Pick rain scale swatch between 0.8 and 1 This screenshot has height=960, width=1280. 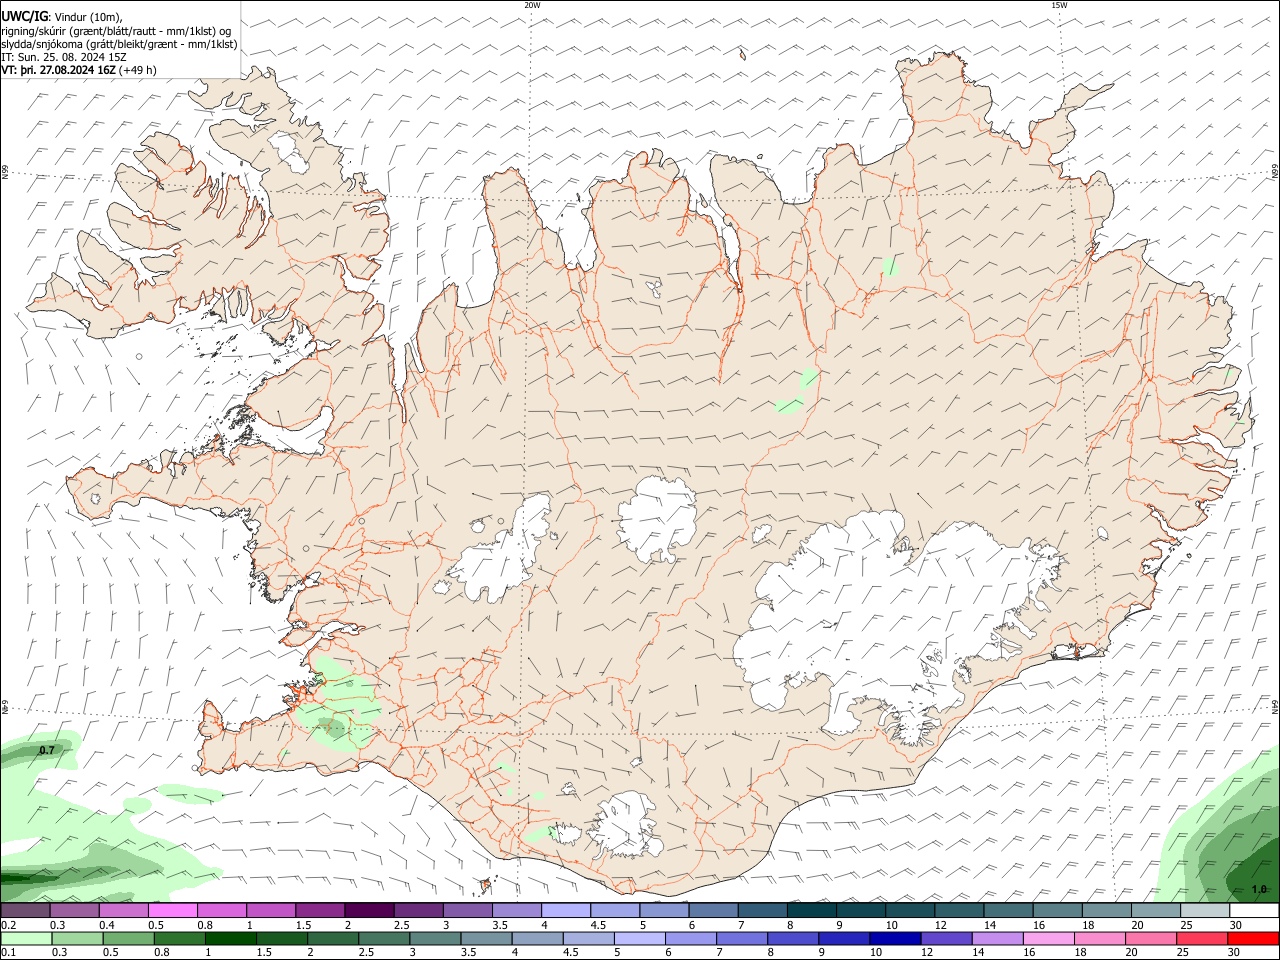tap(179, 938)
